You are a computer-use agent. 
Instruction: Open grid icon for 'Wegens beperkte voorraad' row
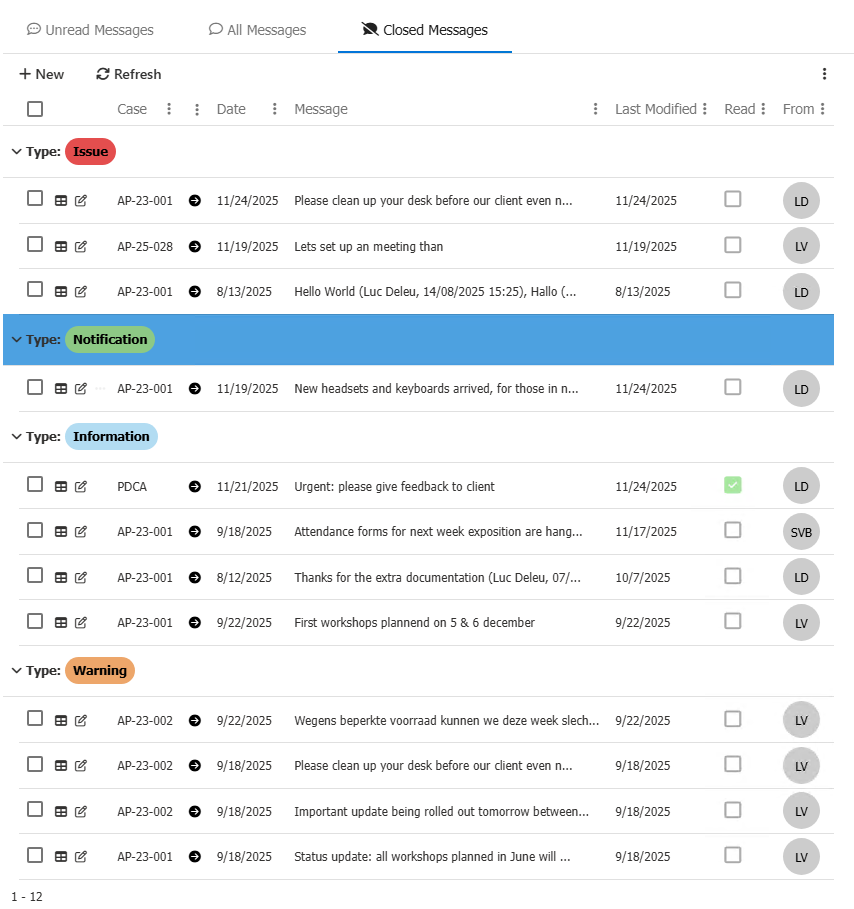[61, 721]
